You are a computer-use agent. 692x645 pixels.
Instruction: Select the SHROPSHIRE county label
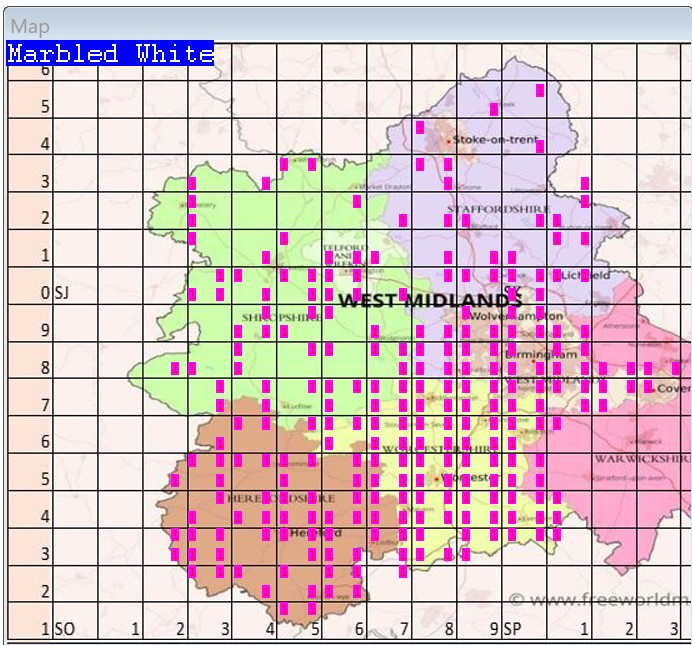point(281,316)
